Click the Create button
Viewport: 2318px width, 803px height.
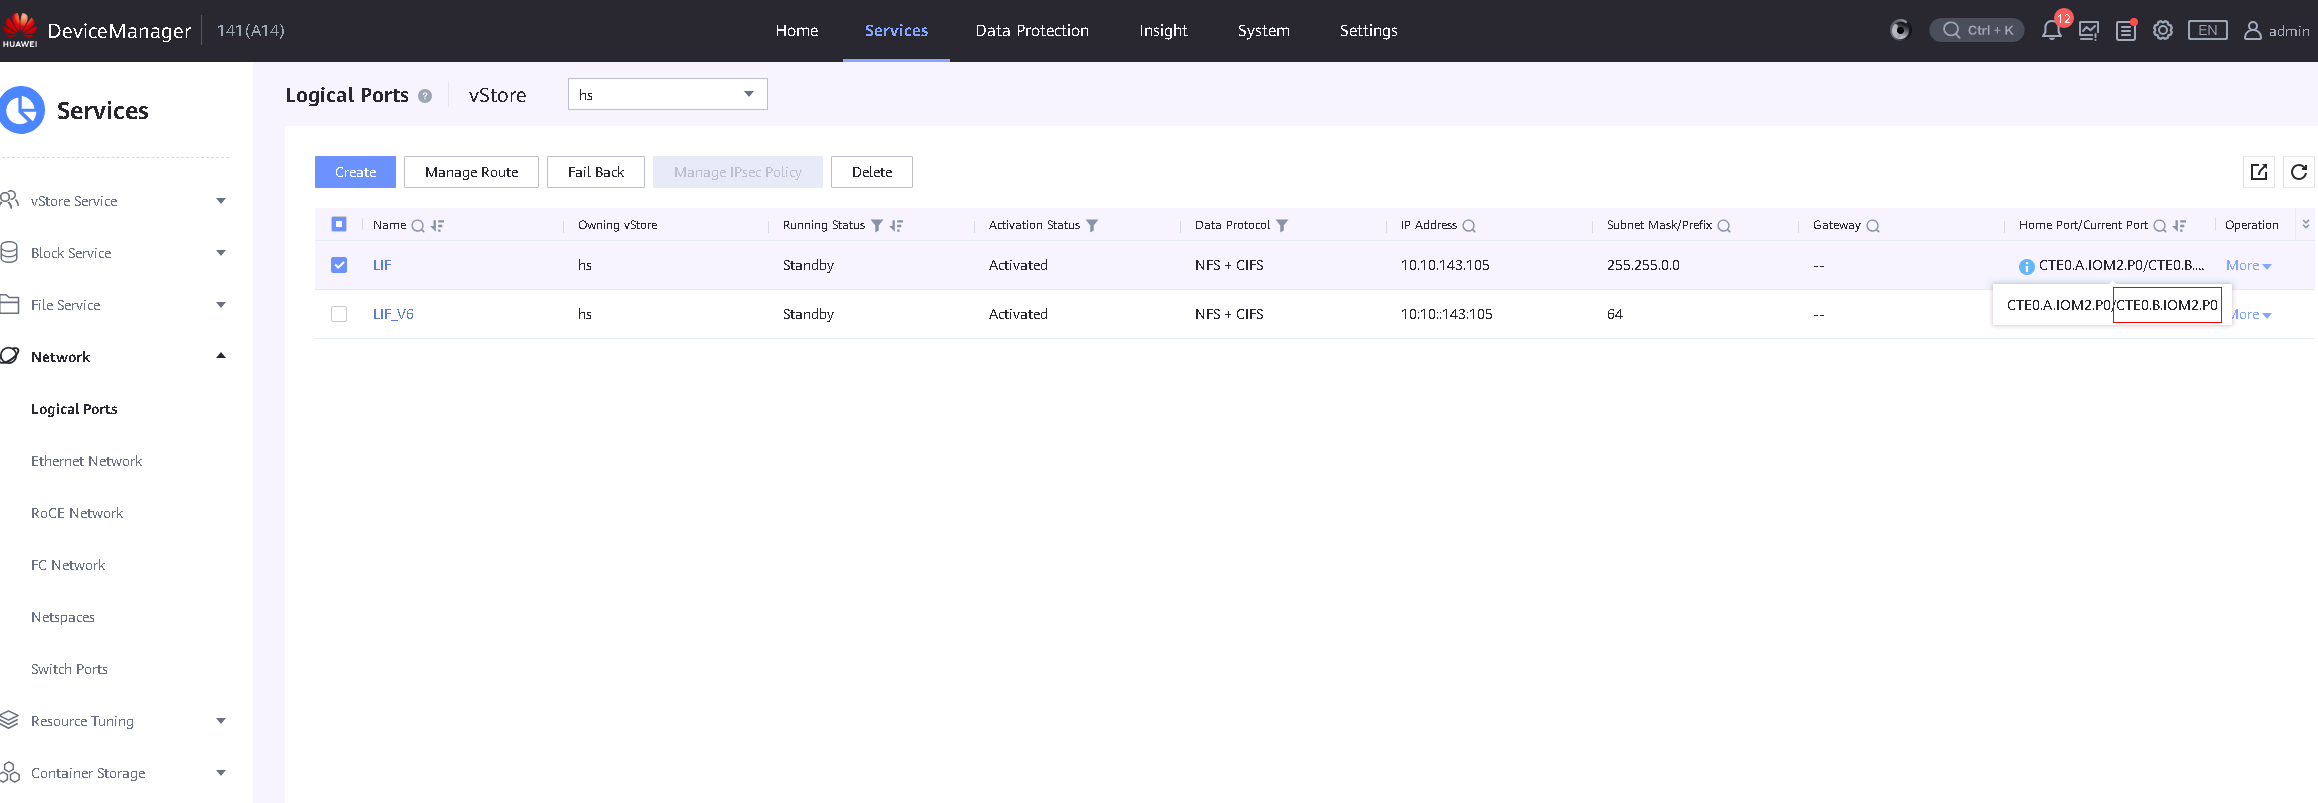355,172
